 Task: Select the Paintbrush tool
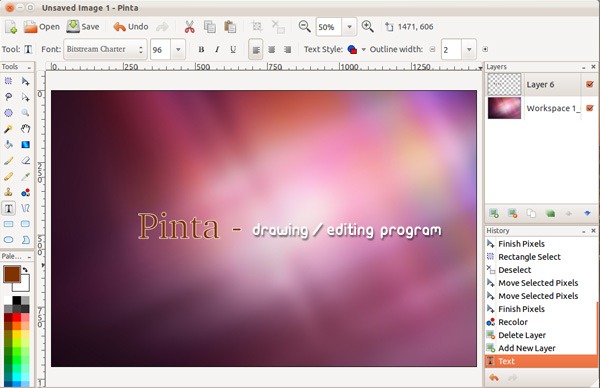point(8,161)
